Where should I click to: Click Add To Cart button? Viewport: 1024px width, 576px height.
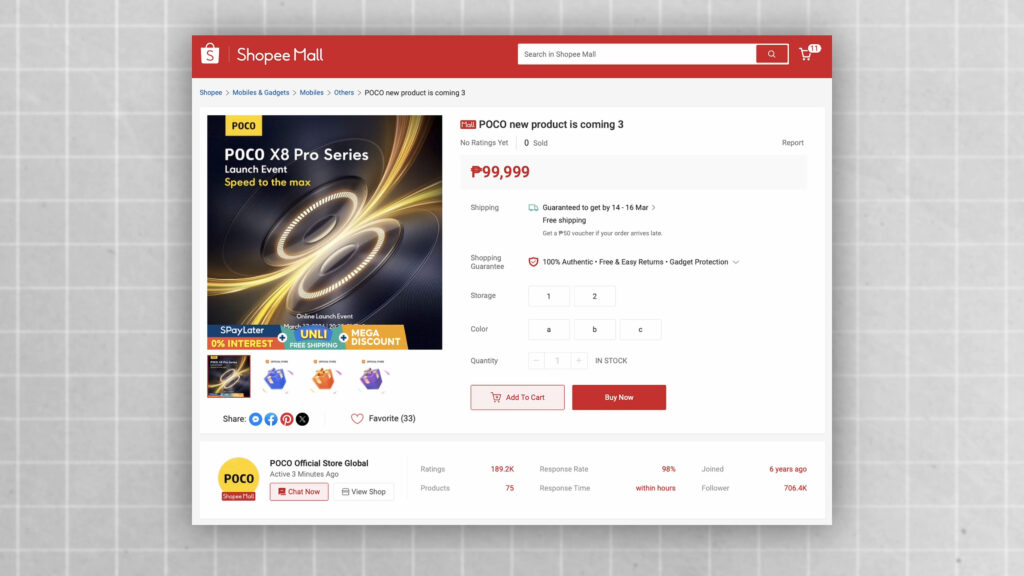(517, 397)
